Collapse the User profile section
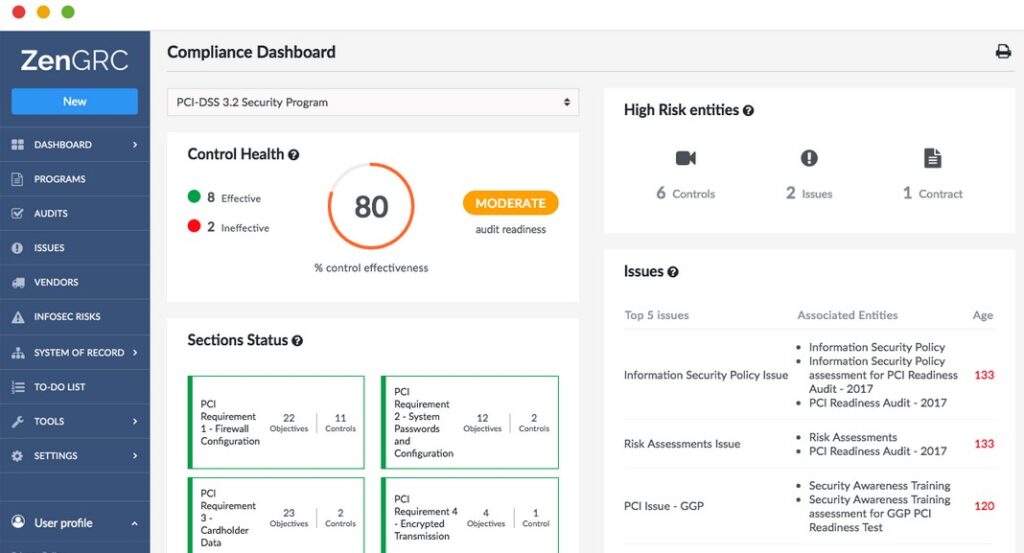The height and width of the screenshot is (553, 1024). (x=133, y=523)
